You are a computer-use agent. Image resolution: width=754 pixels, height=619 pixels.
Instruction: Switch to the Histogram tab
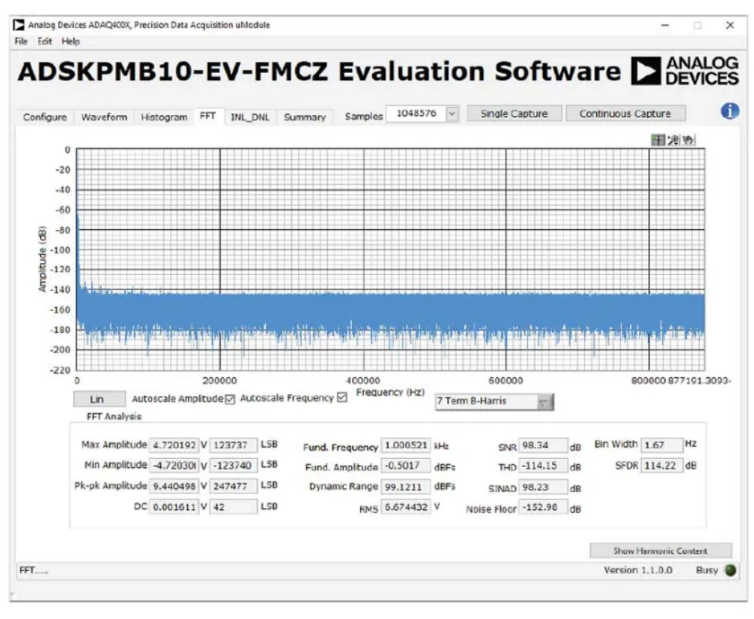coord(164,117)
